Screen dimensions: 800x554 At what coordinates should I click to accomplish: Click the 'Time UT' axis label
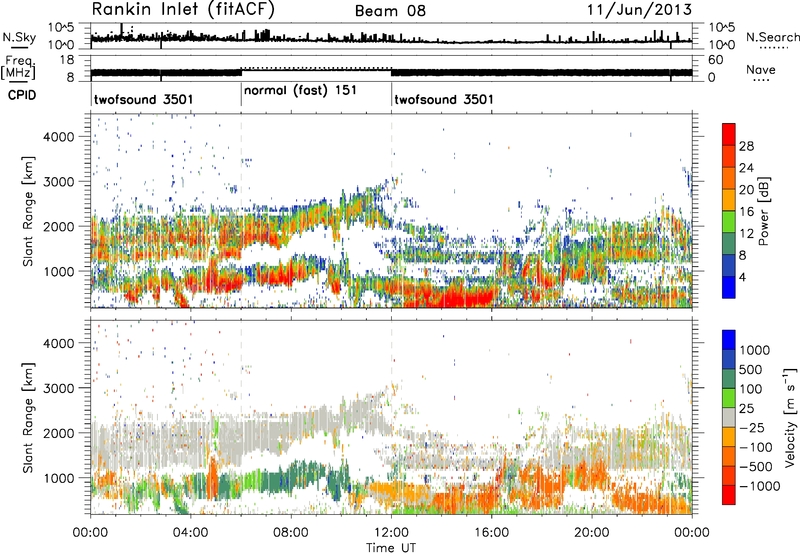(x=391, y=548)
